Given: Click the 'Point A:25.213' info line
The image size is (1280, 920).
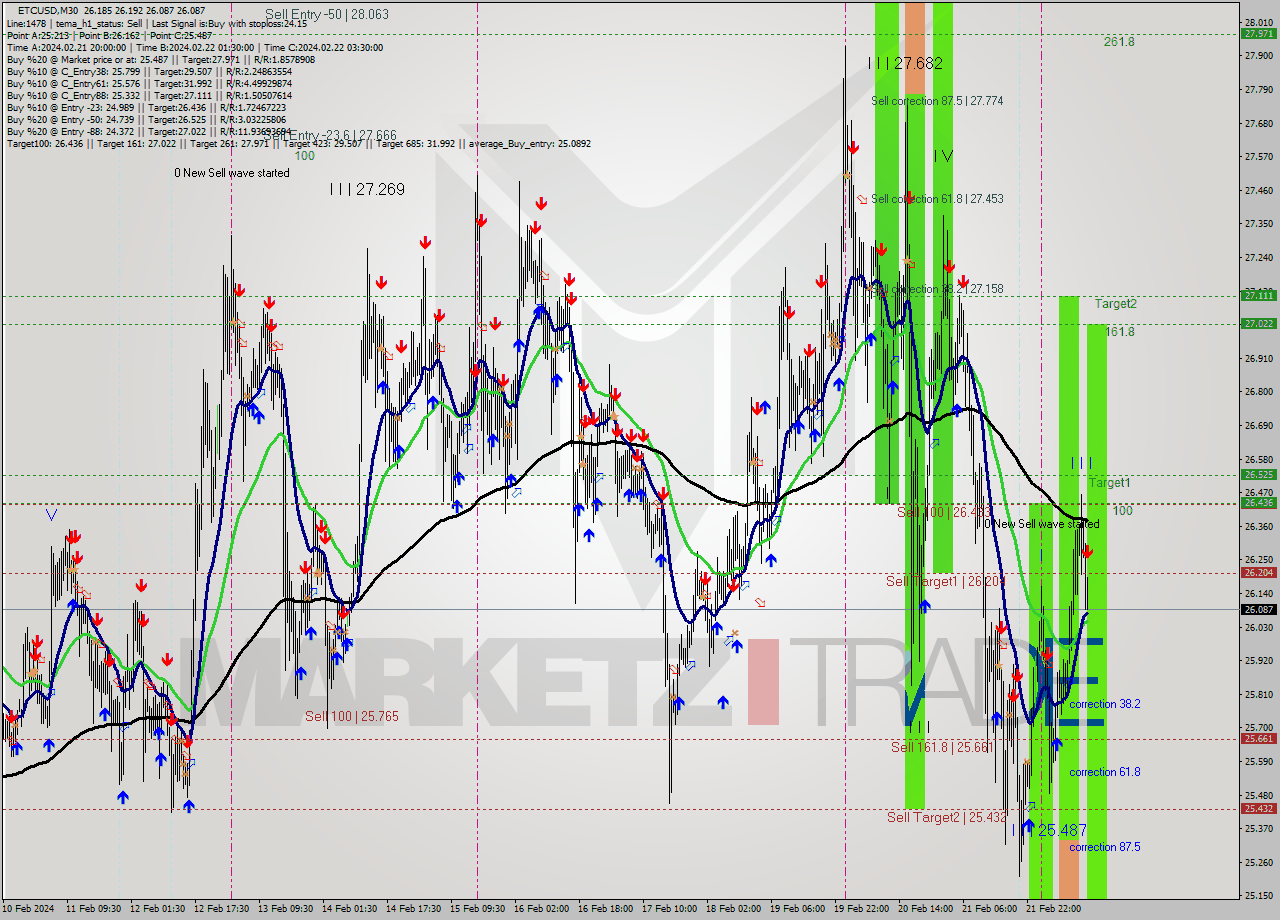Looking at the screenshot, I should 109,35.
